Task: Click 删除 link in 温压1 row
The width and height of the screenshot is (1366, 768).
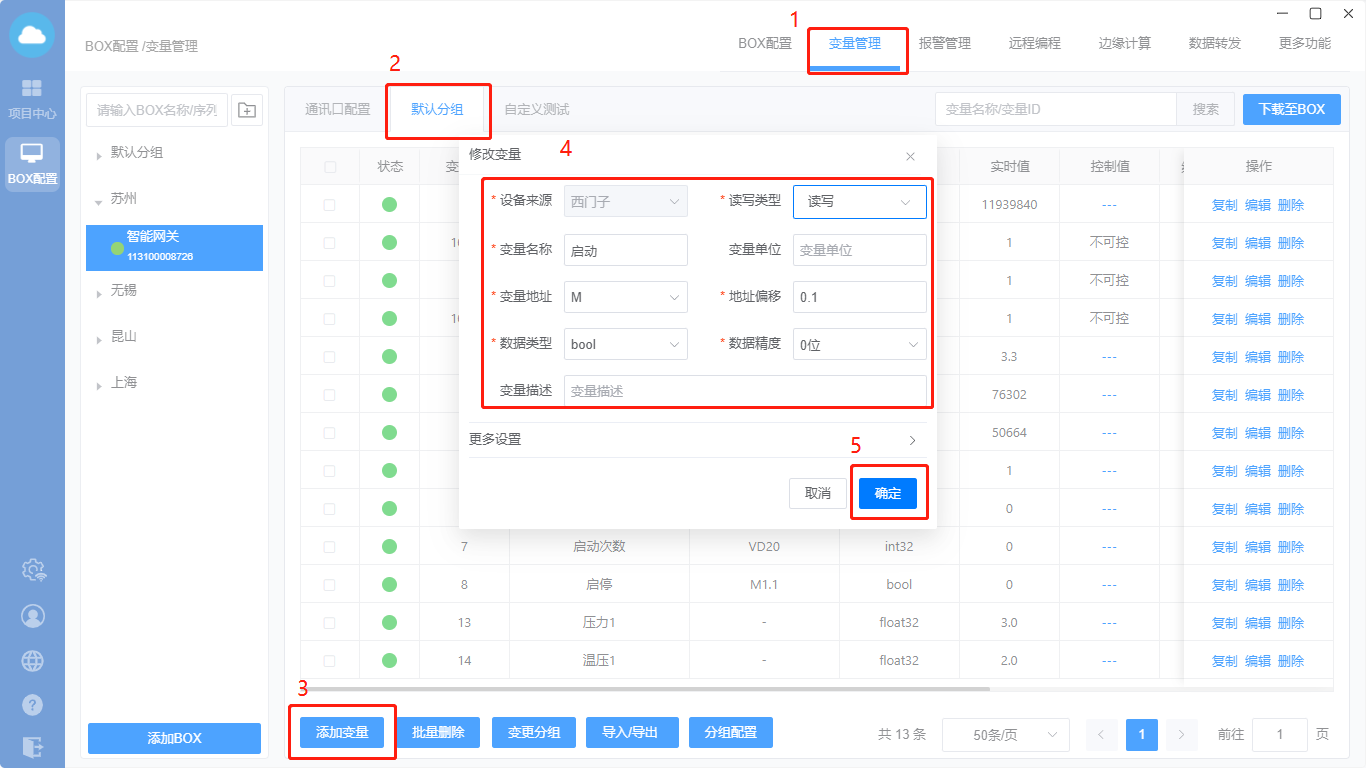Action: pos(1291,661)
